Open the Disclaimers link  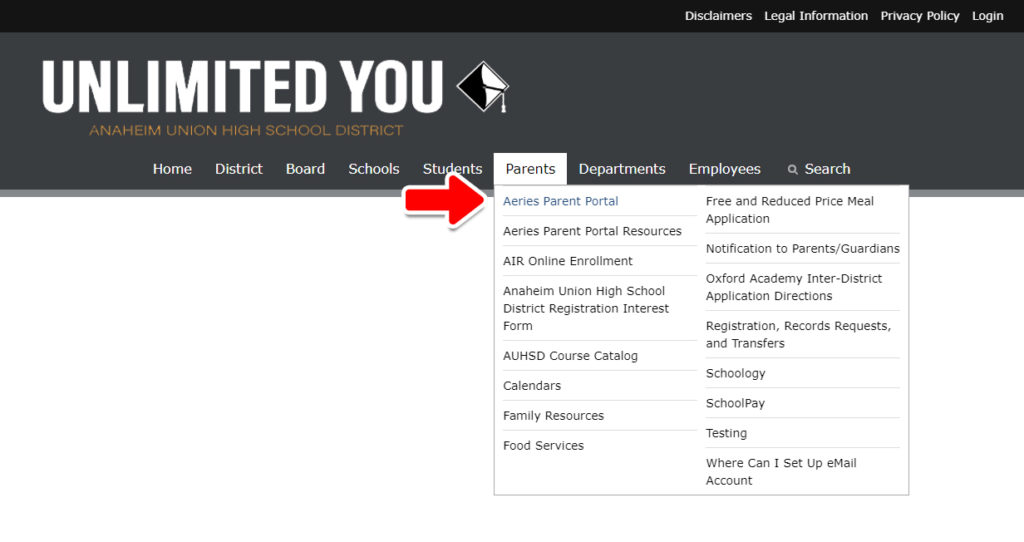coord(718,16)
